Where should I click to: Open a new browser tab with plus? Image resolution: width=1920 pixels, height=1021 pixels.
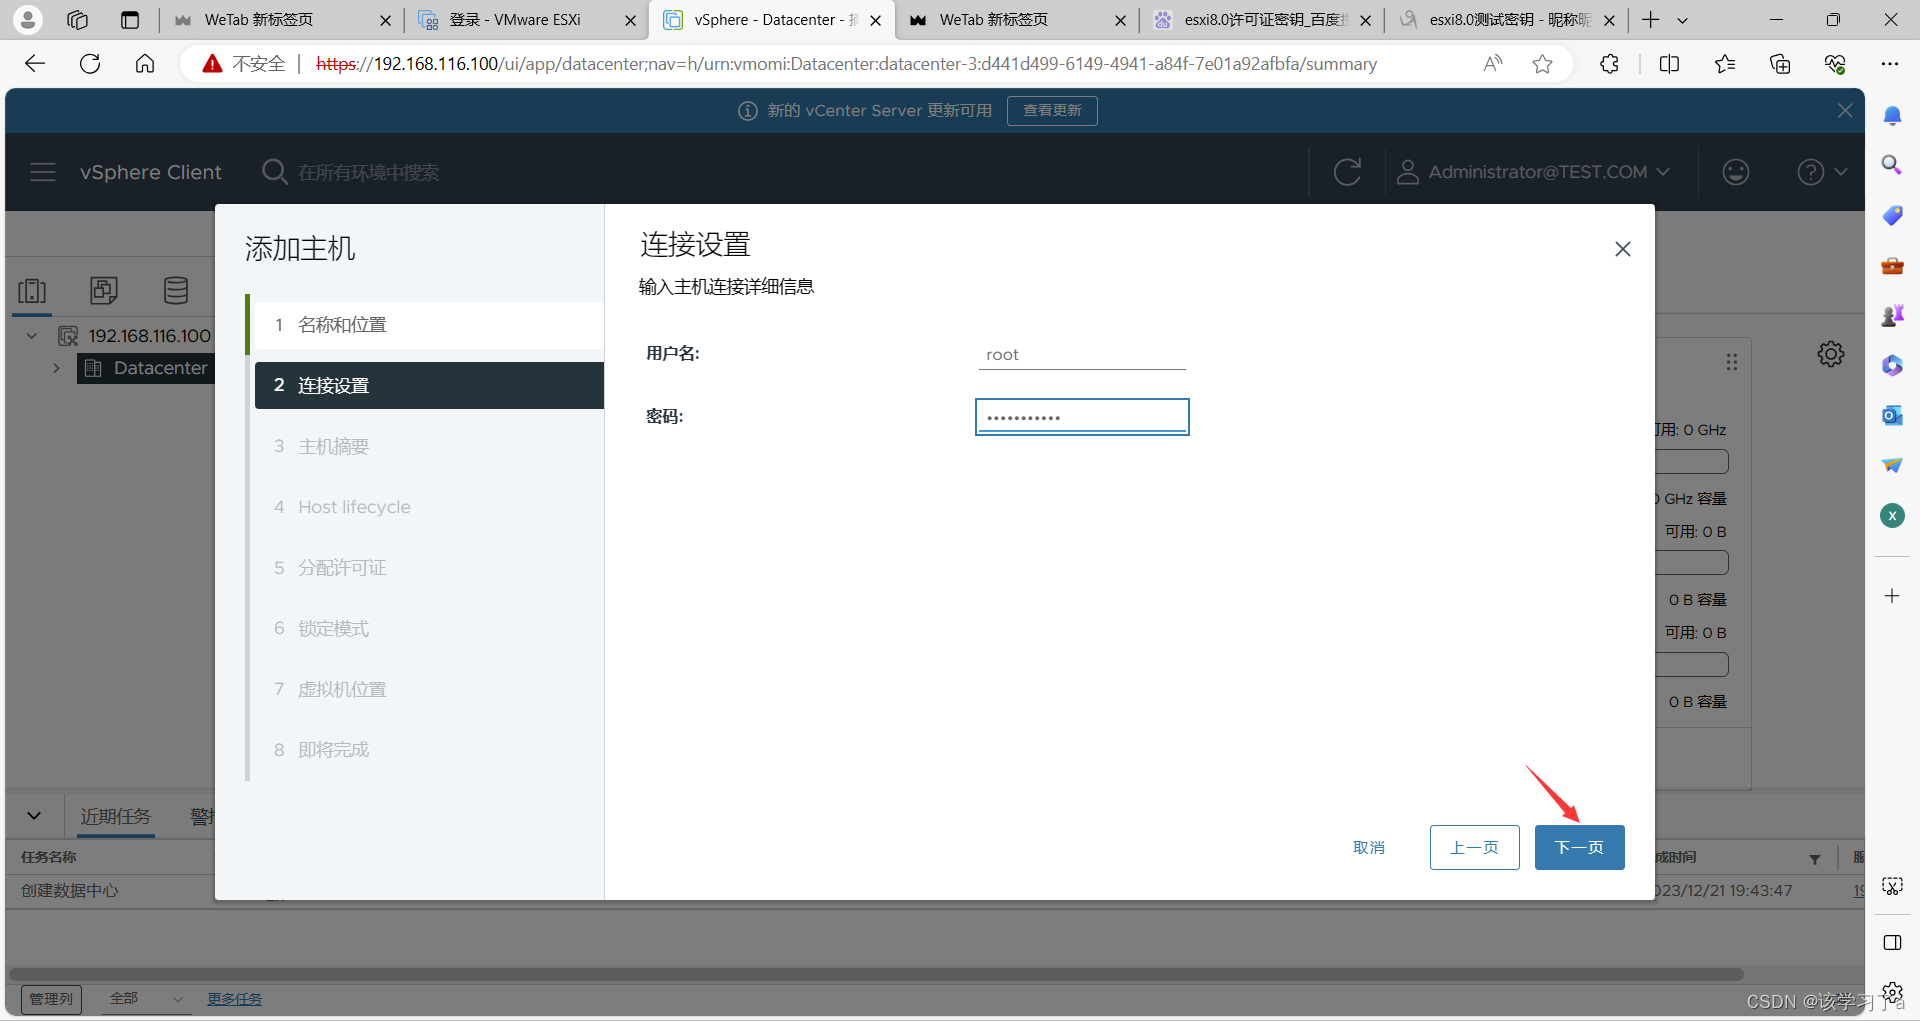(1650, 20)
